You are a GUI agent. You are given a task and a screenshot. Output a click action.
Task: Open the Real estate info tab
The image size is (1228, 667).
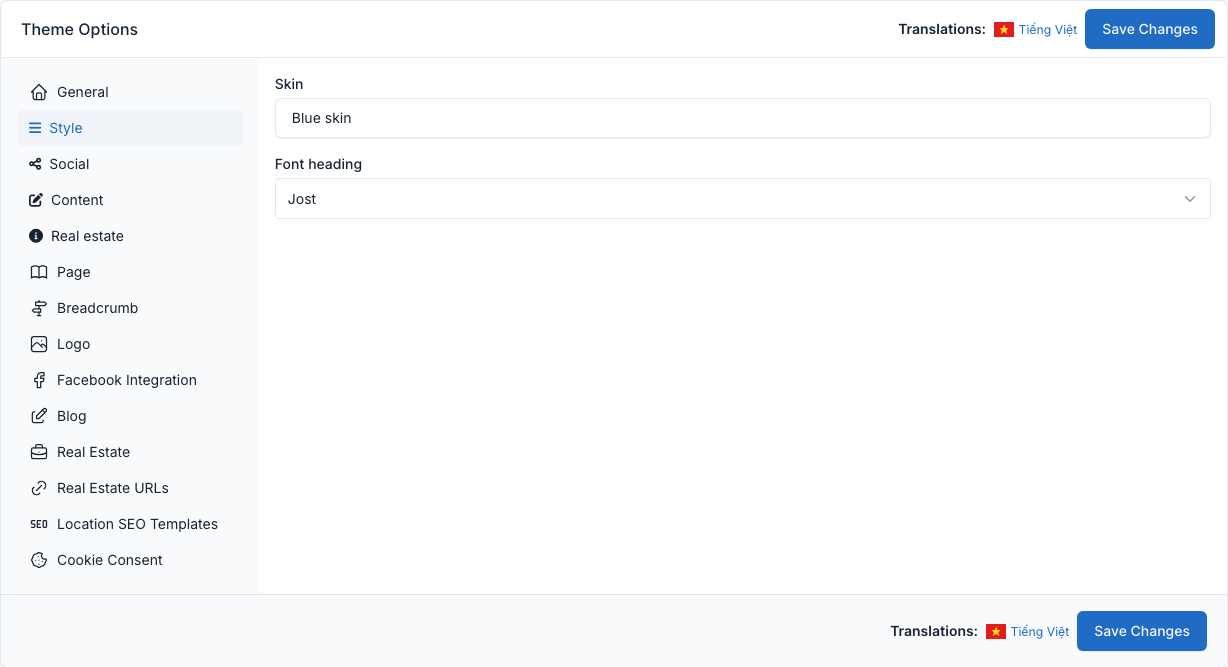(130, 236)
